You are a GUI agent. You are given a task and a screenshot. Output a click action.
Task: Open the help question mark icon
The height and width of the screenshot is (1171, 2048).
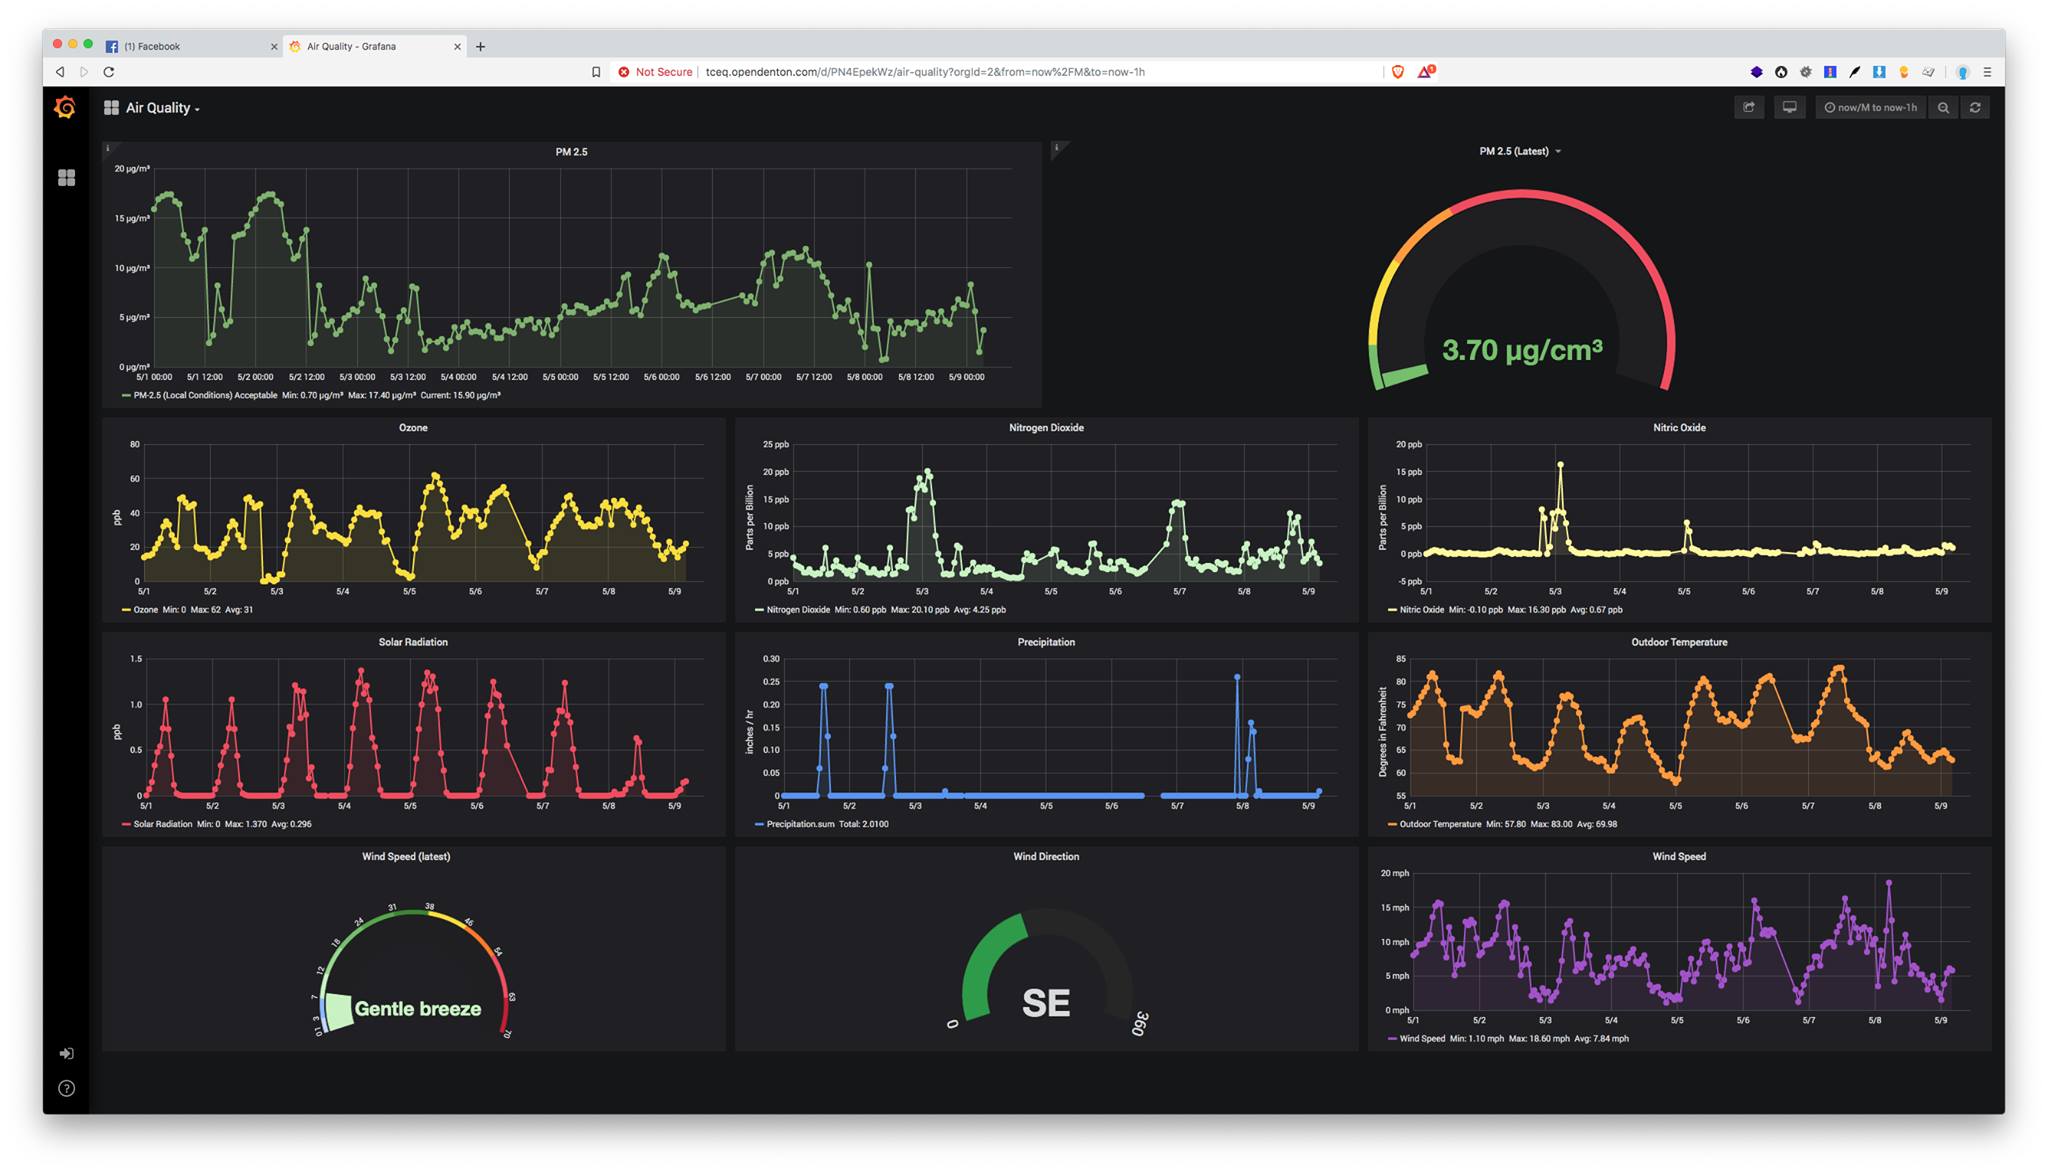66,1088
